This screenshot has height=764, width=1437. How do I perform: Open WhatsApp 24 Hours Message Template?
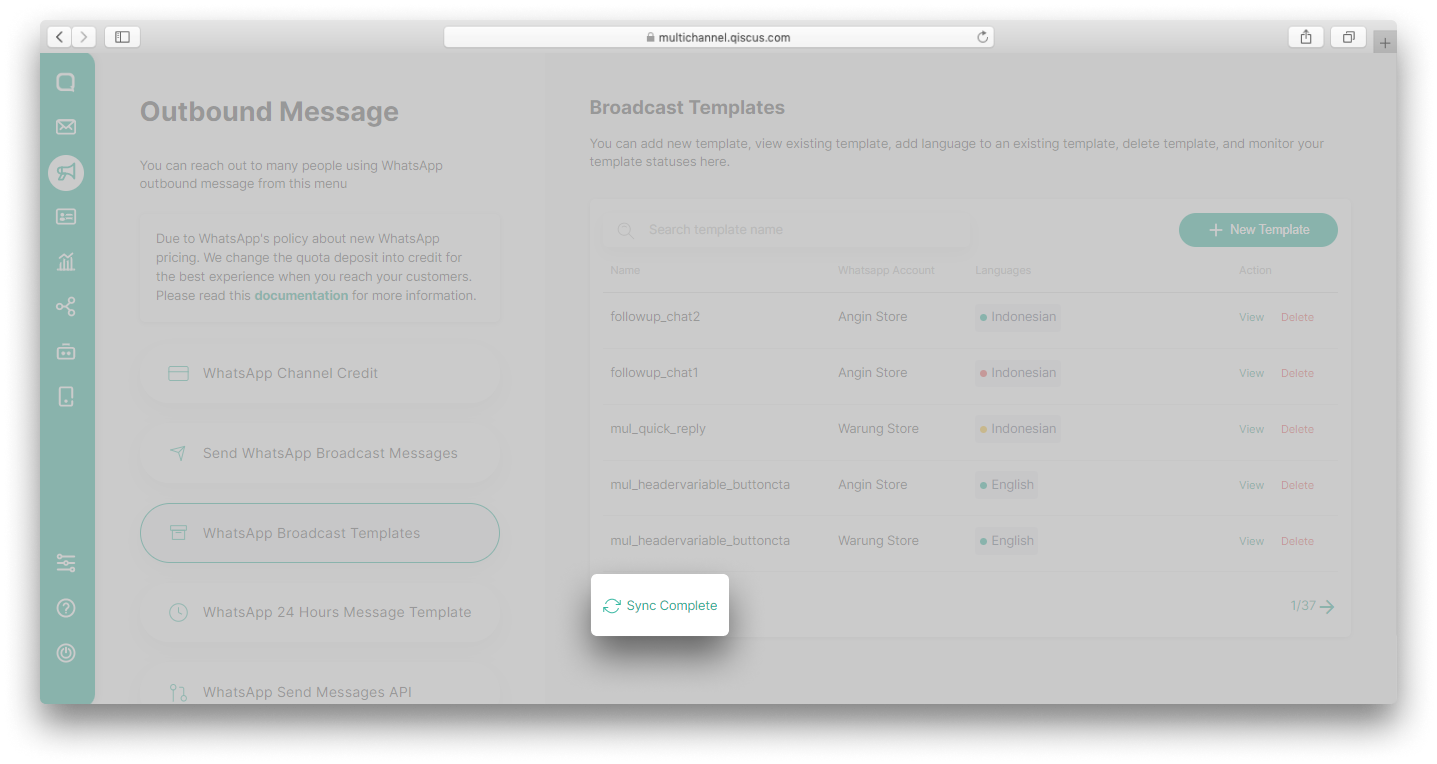click(x=320, y=612)
